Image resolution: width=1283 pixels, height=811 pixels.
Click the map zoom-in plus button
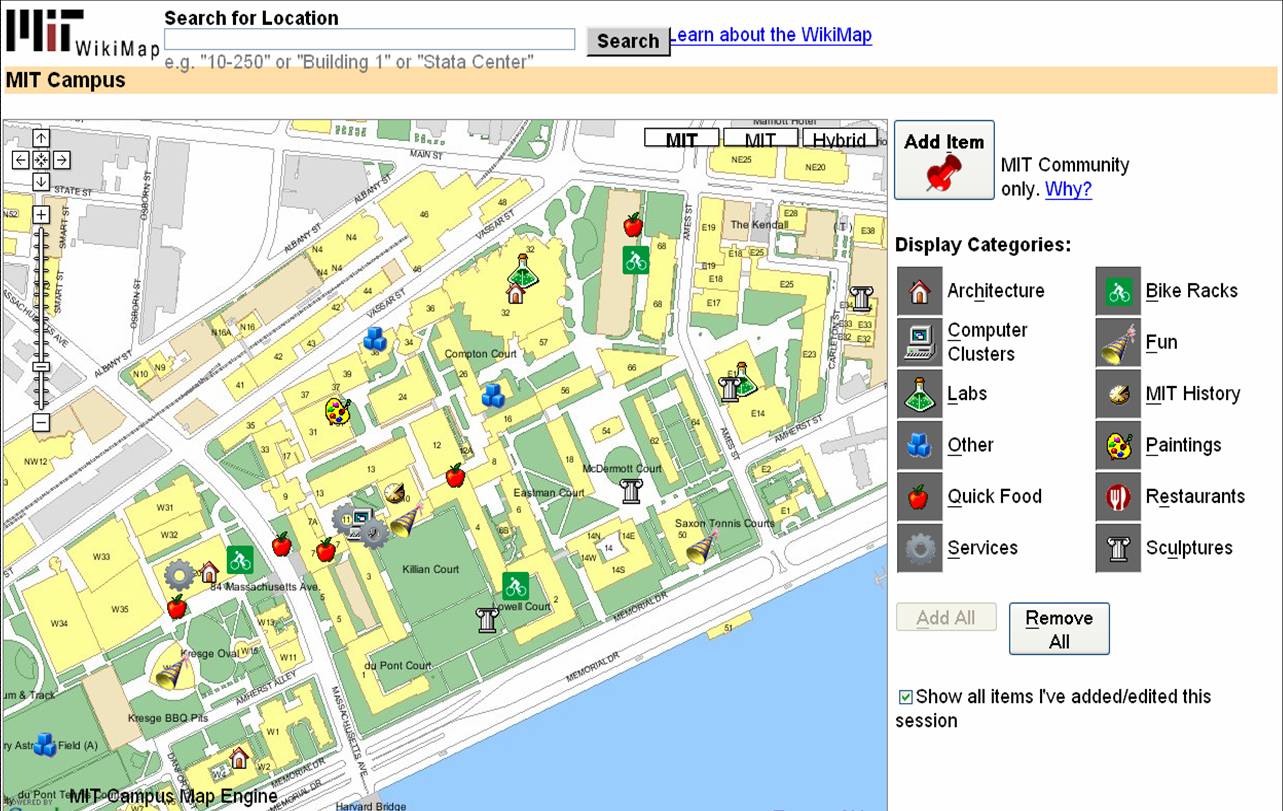41,214
